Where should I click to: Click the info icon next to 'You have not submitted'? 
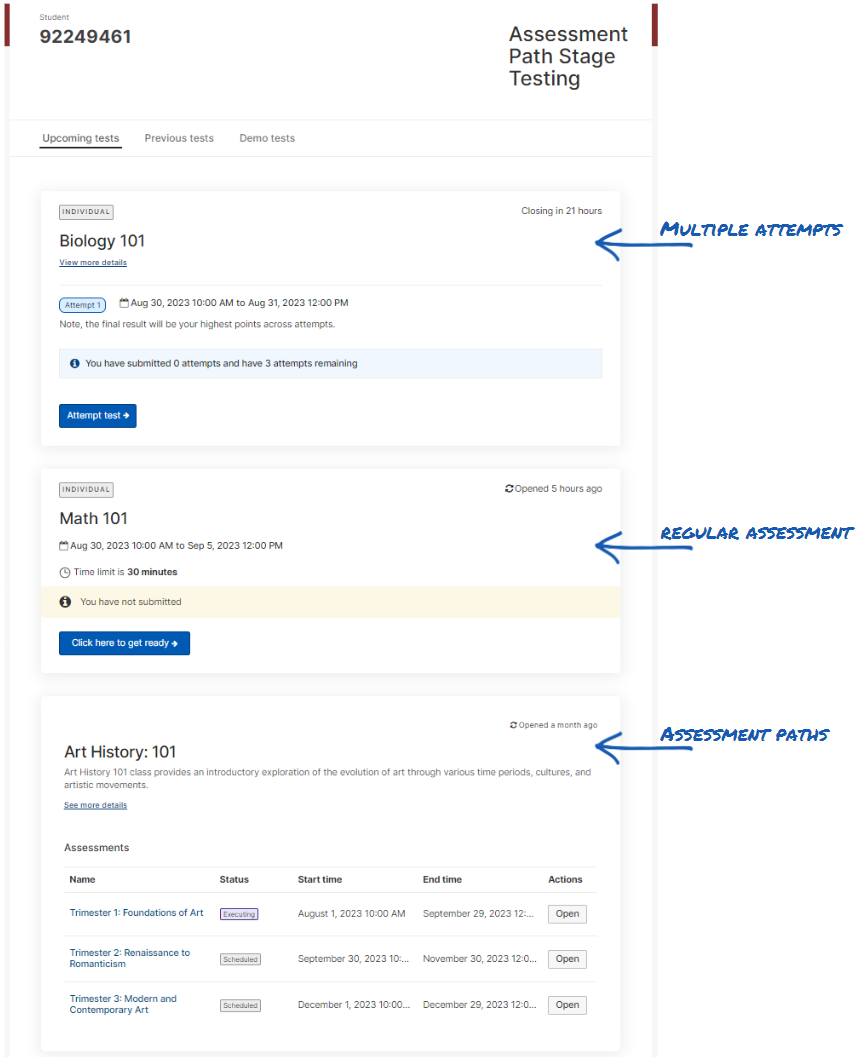tap(65, 602)
